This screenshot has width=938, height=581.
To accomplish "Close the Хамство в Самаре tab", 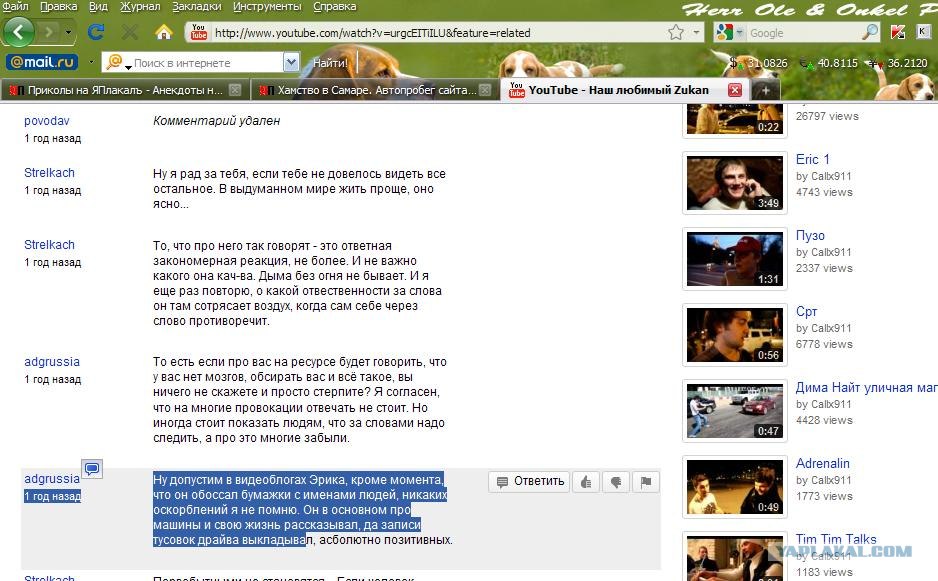I will [485, 90].
